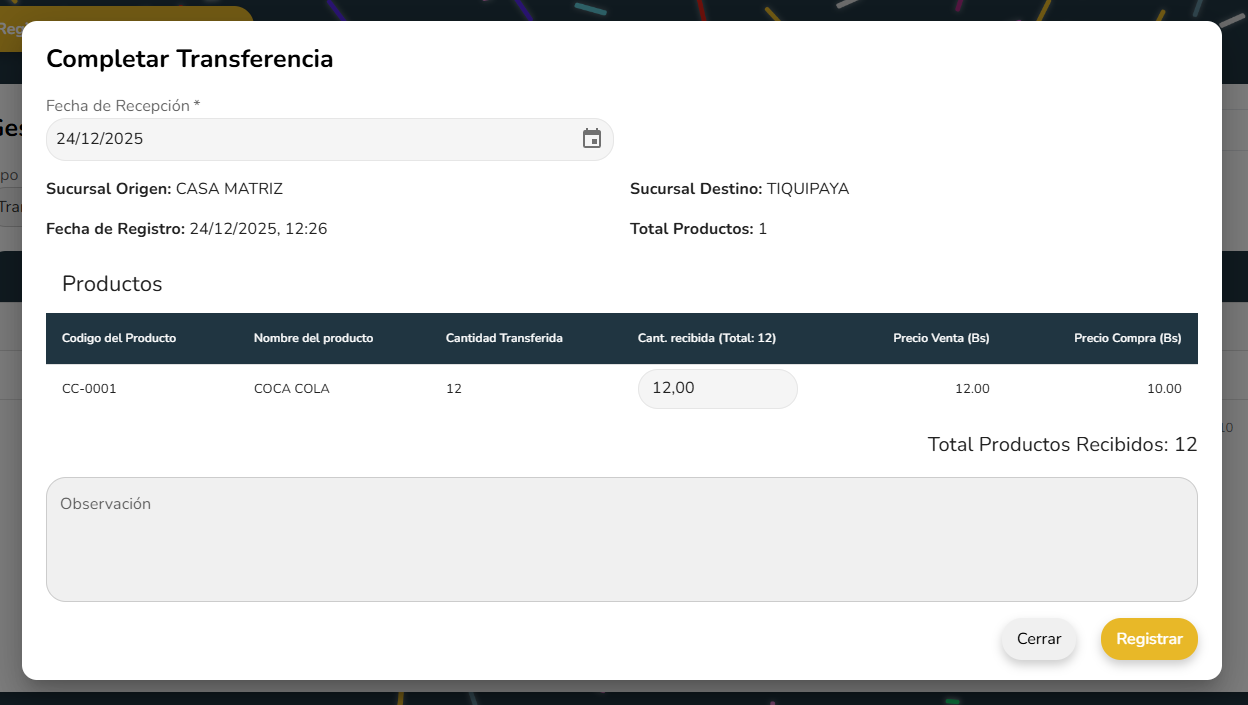Viewport: 1248px width, 705px height.
Task: Click the Total Productos Recibidos text
Action: [x=1062, y=444]
